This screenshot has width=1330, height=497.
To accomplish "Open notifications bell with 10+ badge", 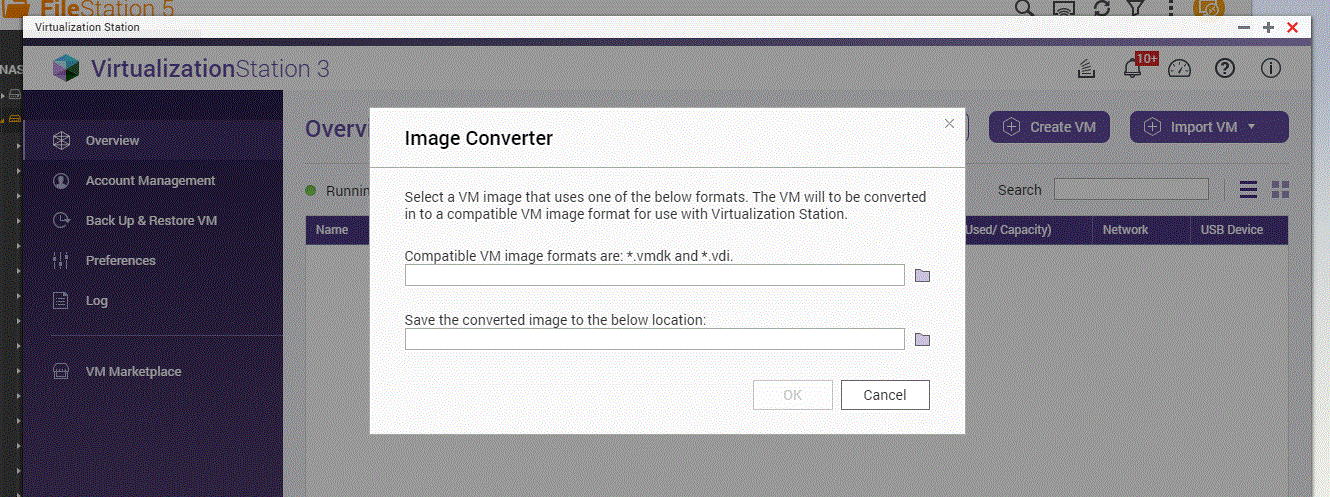I will (x=1133, y=69).
